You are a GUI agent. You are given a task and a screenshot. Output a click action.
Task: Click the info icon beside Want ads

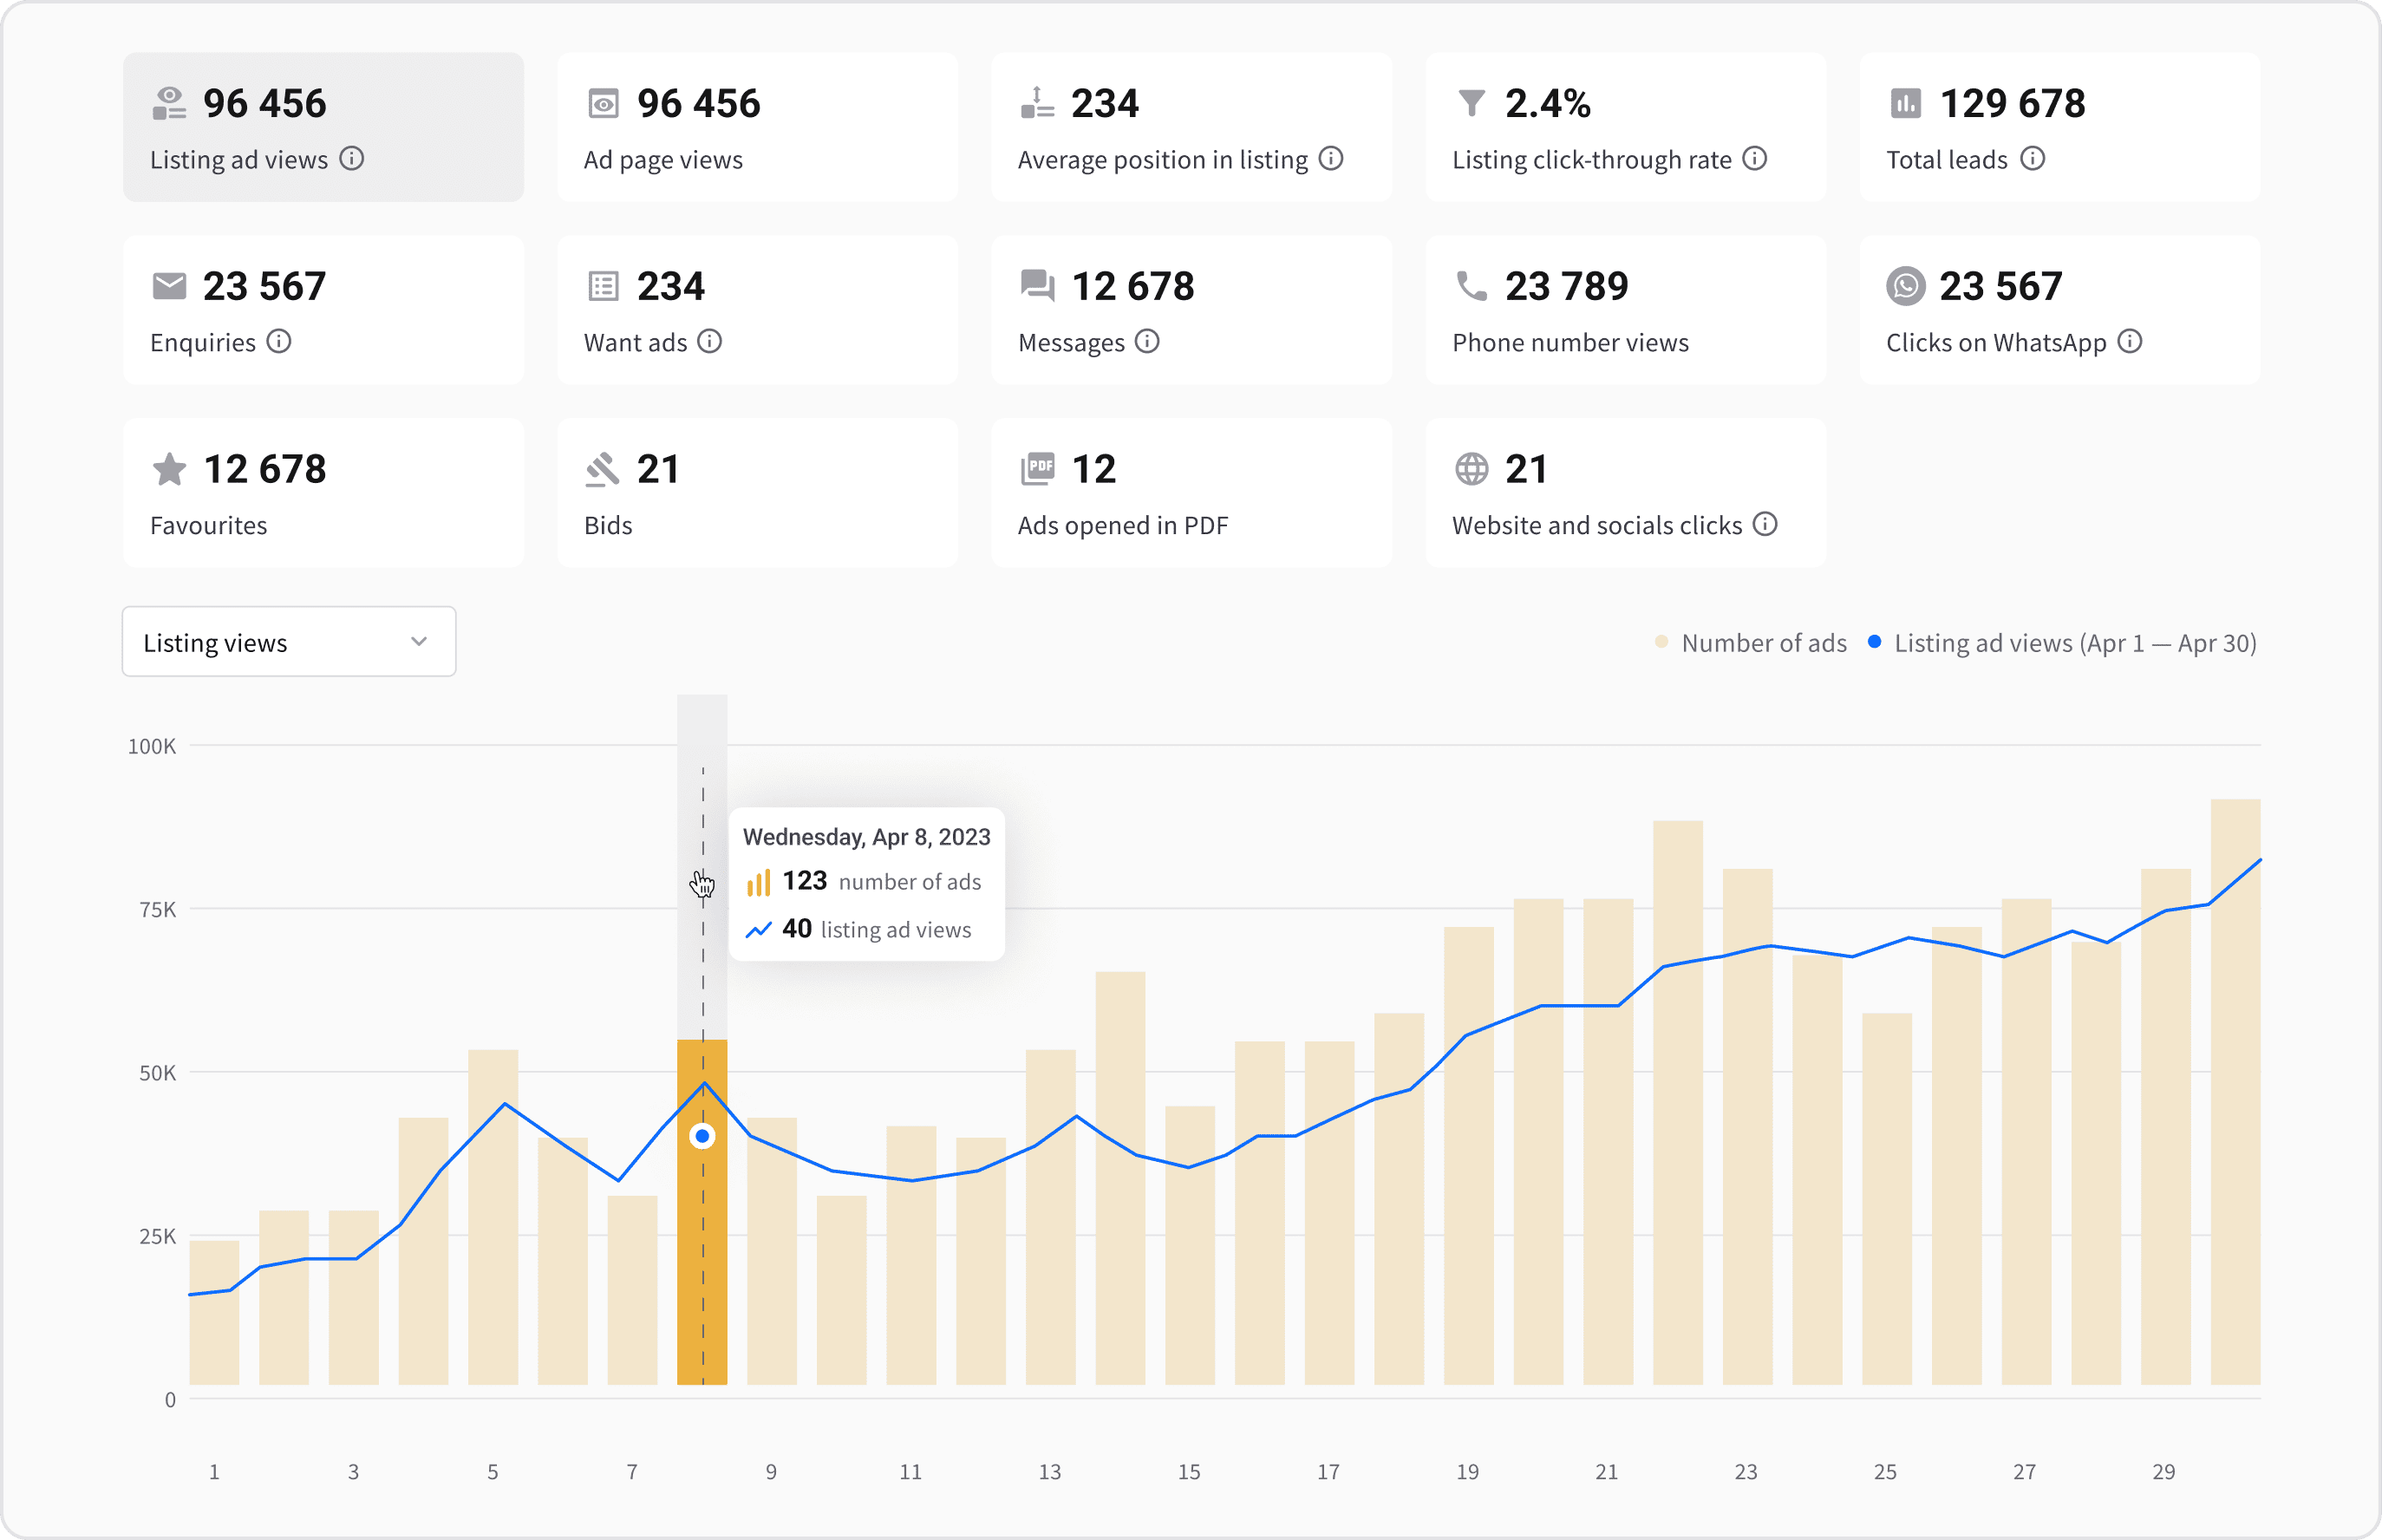point(709,341)
